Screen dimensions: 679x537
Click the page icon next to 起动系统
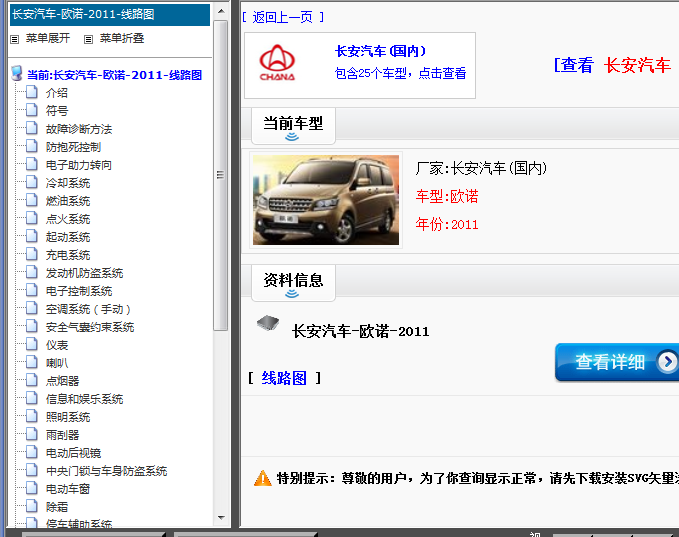pos(32,236)
